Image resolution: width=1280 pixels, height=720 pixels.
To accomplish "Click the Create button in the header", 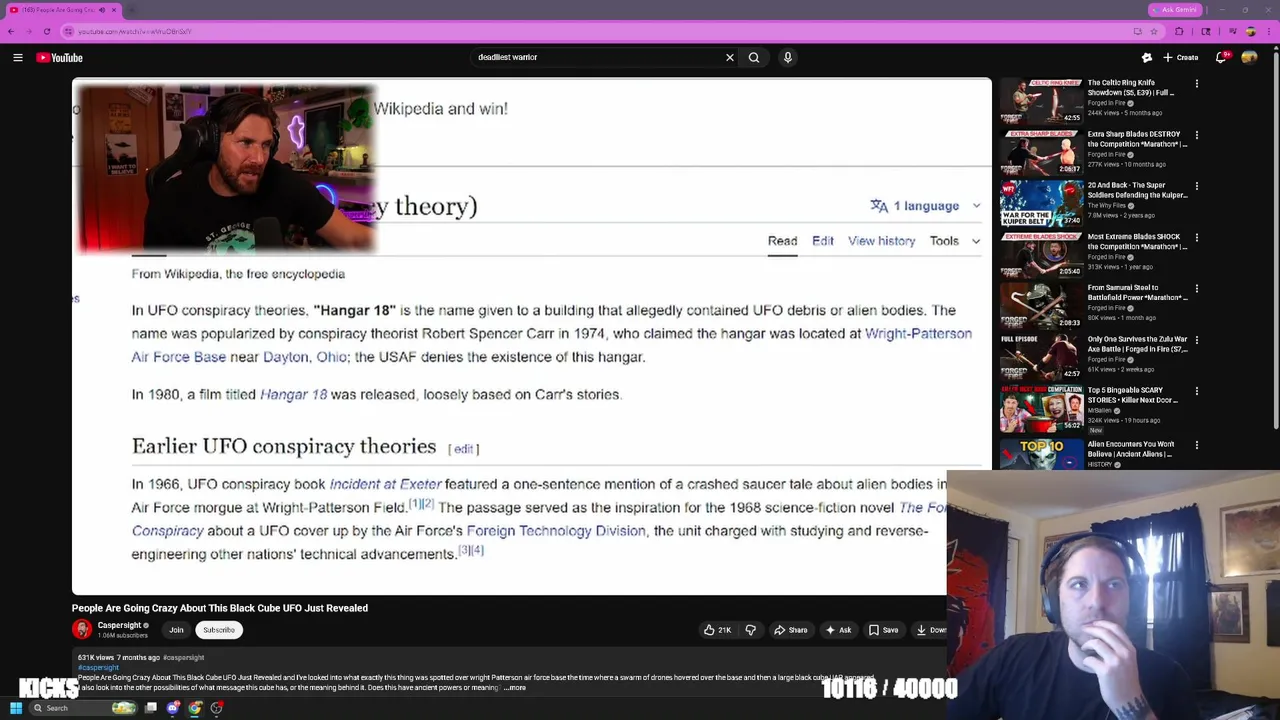I will tap(1181, 58).
